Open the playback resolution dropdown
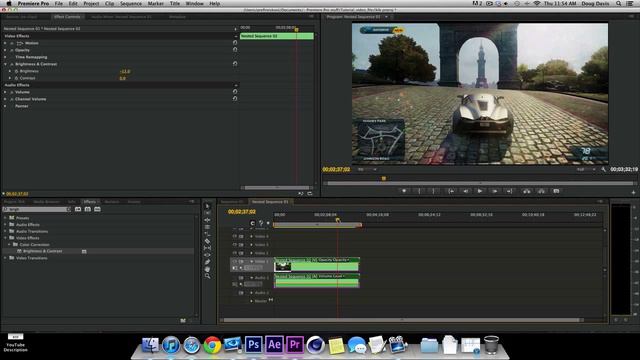 pyautogui.click(x=585, y=169)
